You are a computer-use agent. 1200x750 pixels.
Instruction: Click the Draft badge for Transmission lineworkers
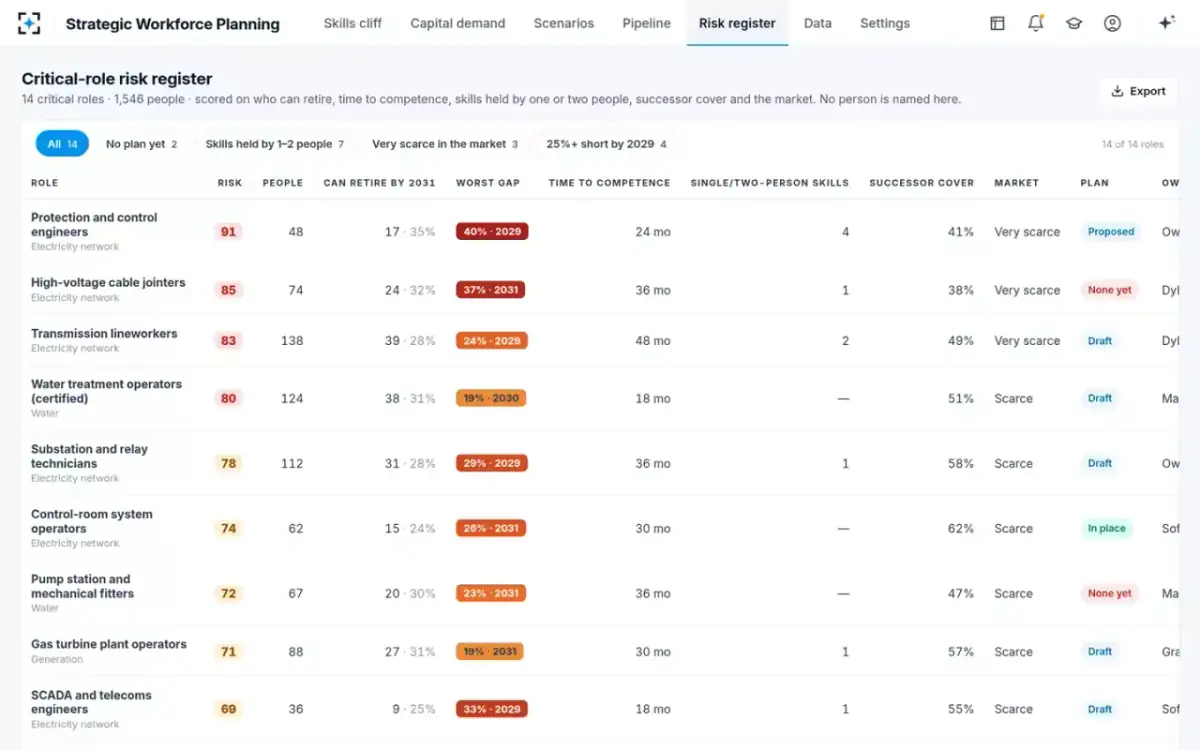1100,341
